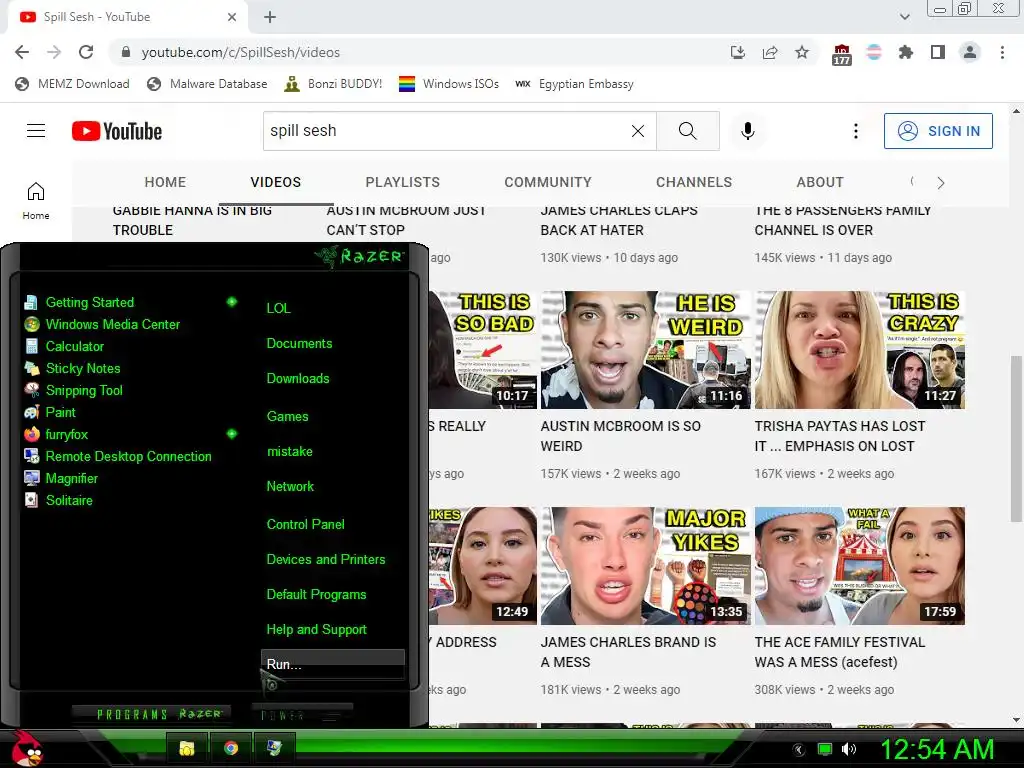The height and width of the screenshot is (768, 1024).
Task: Open Home in YouTube sidebar
Action: point(36,200)
